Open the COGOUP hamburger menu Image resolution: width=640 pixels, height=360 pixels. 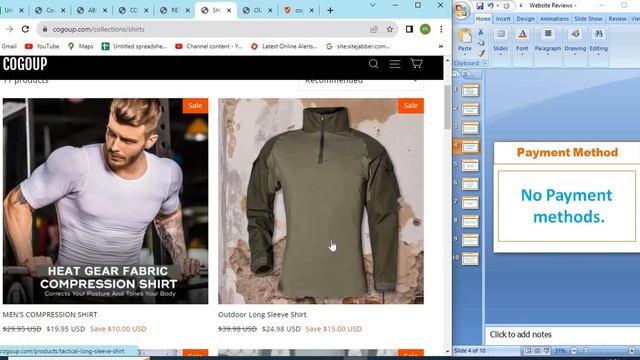click(x=395, y=64)
